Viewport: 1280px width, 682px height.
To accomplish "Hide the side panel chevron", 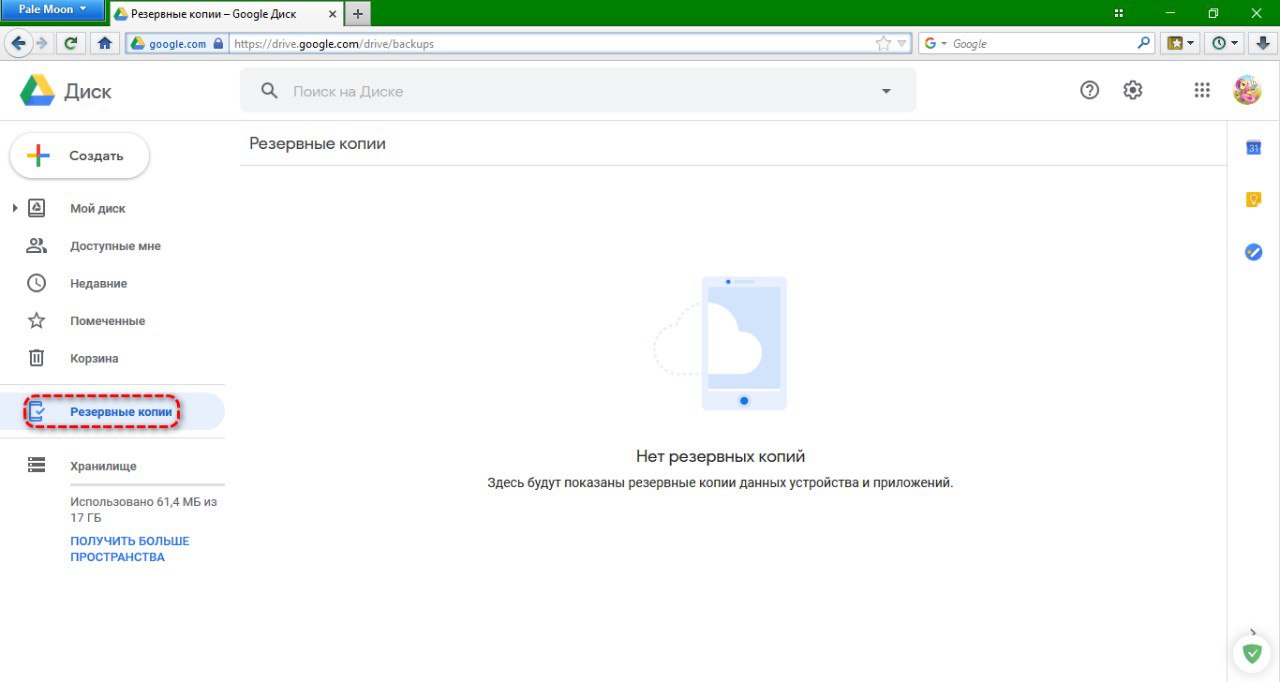I will 1253,632.
